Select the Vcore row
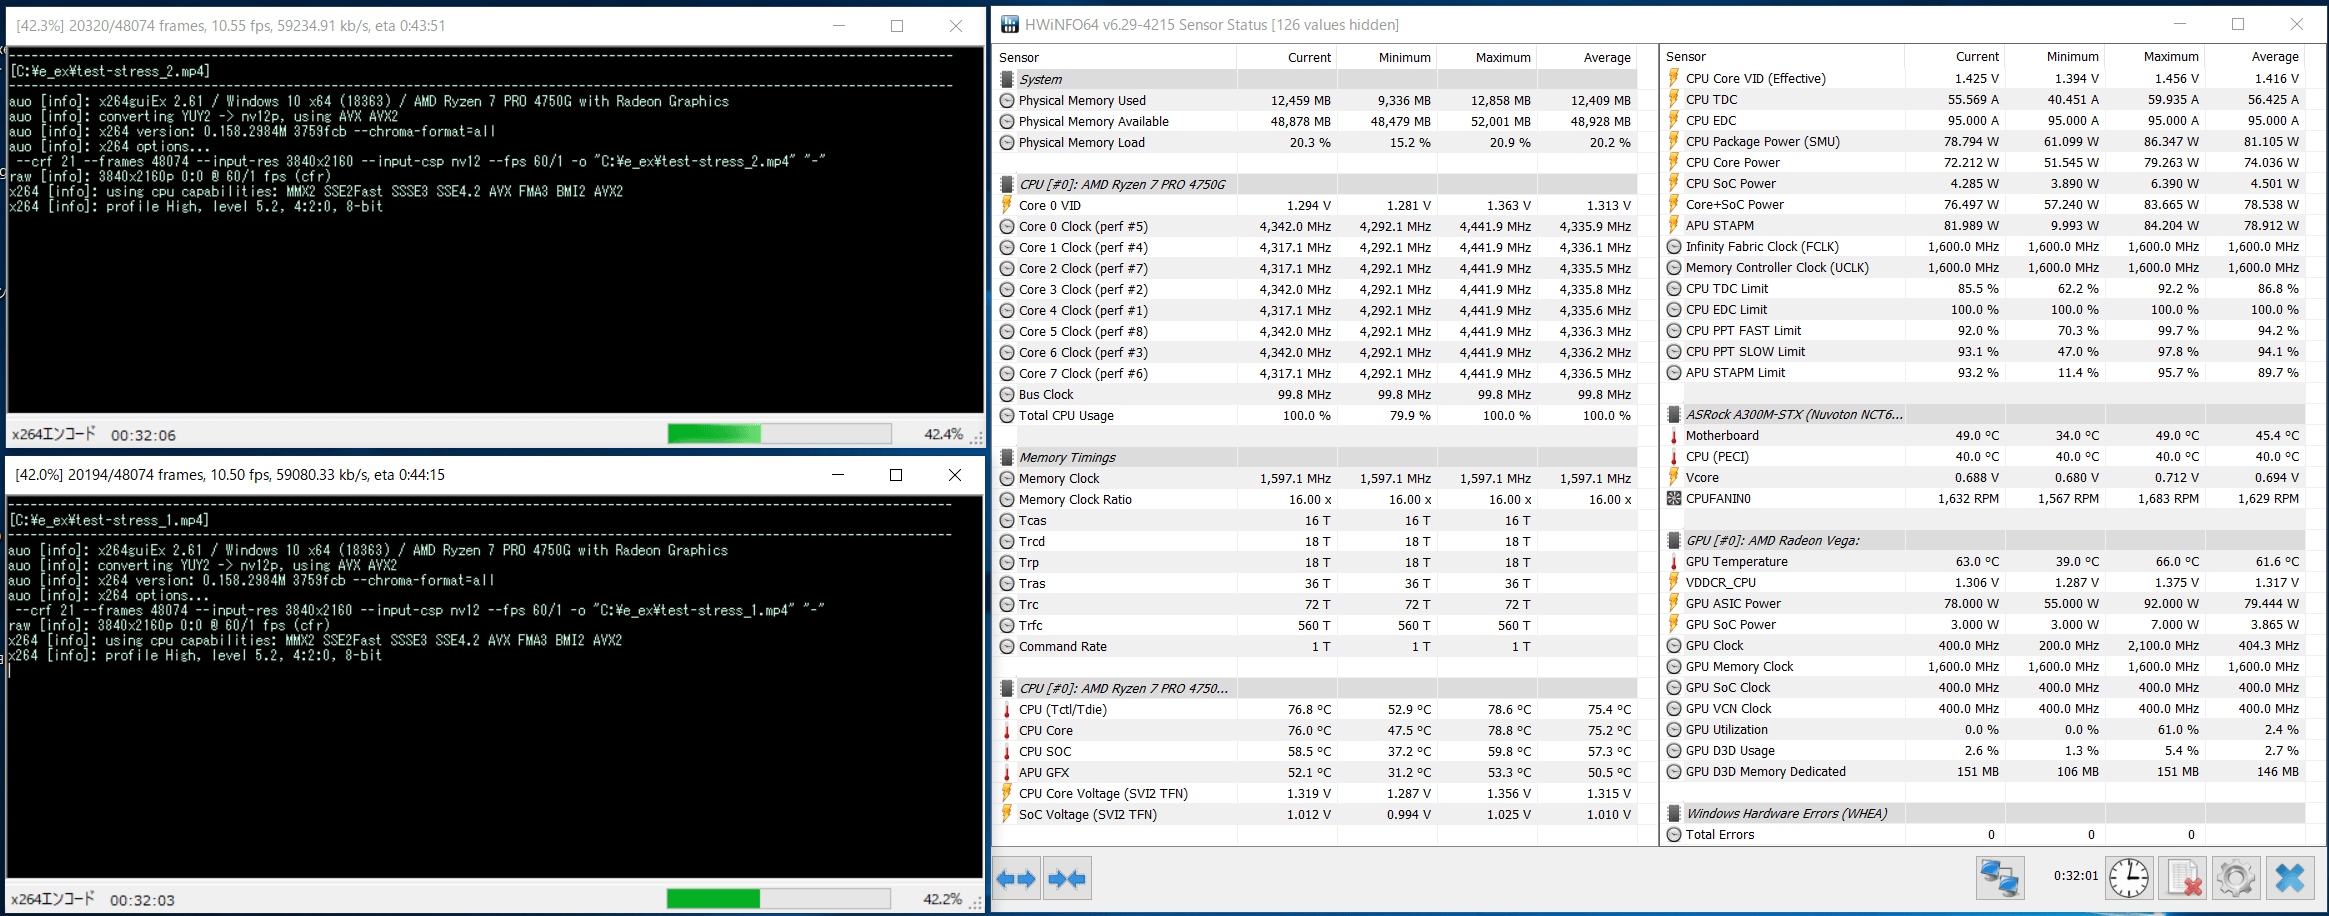2329x916 pixels. (1985, 477)
